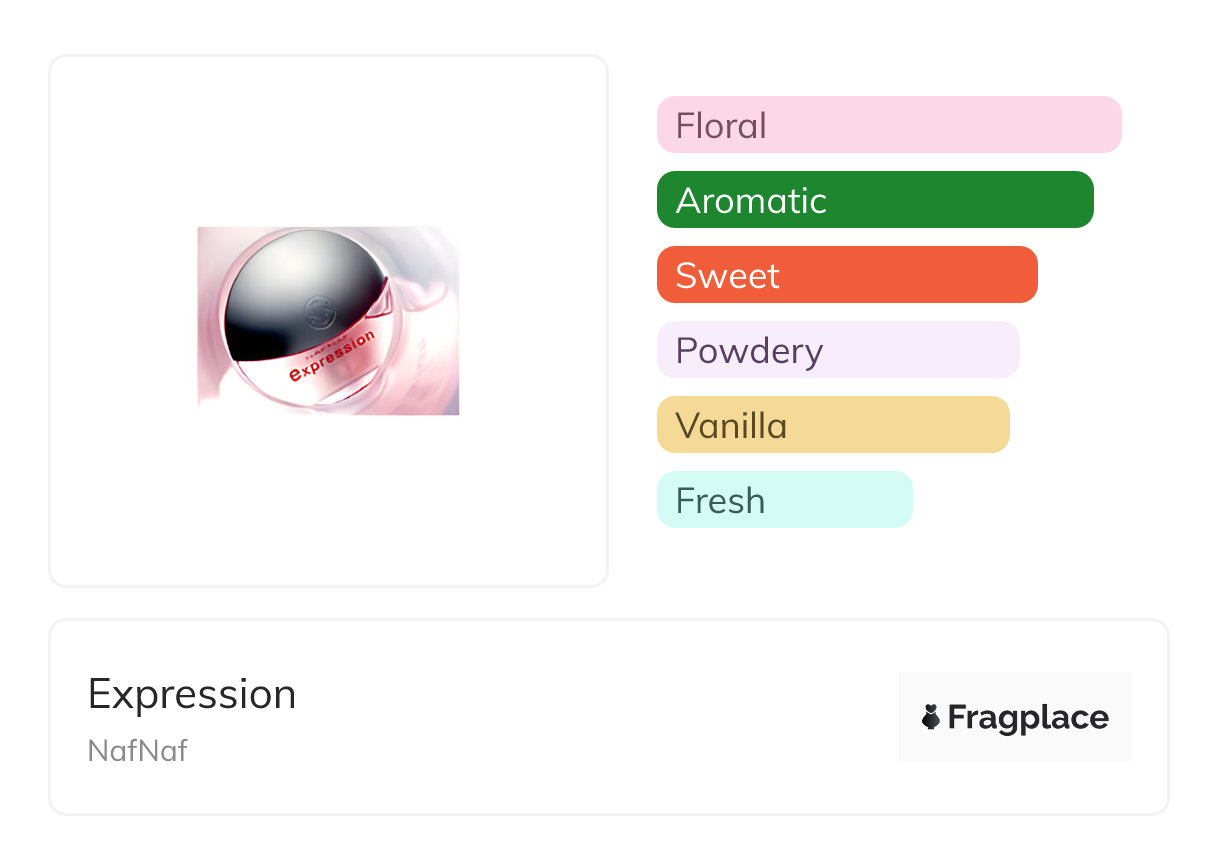Click the Sweet text label

click(x=727, y=276)
